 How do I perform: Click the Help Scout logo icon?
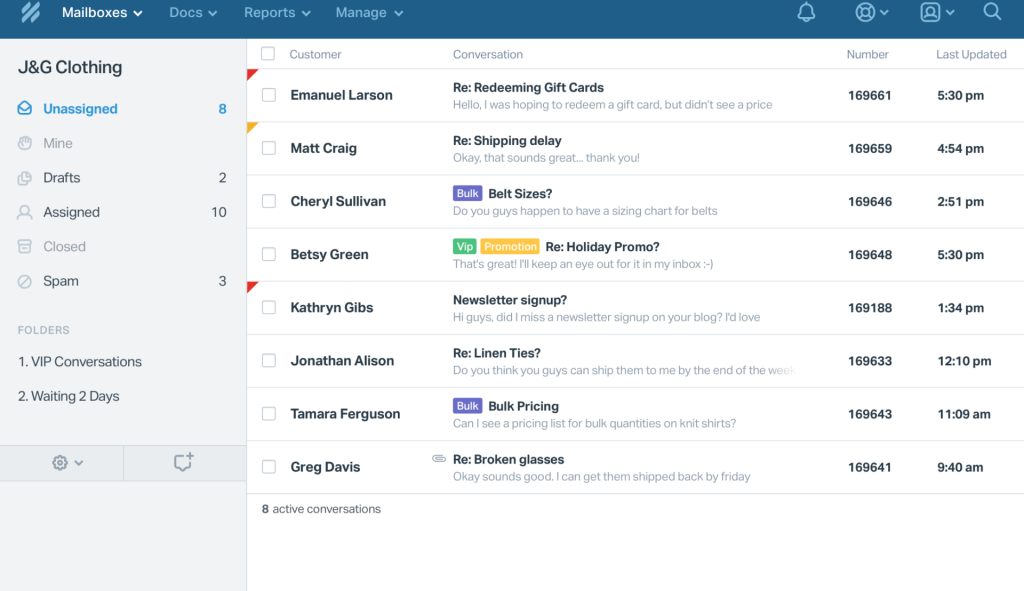pos(30,12)
